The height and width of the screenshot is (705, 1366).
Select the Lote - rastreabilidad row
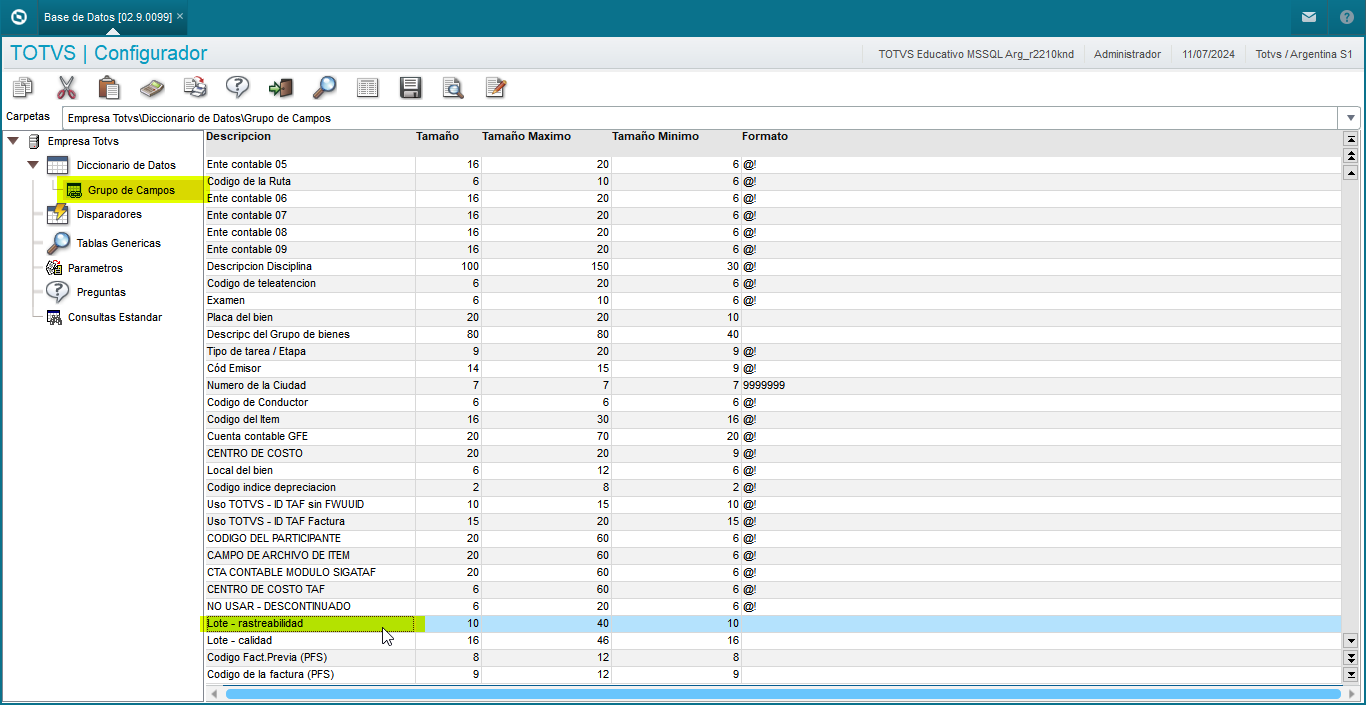pyautogui.click(x=773, y=623)
